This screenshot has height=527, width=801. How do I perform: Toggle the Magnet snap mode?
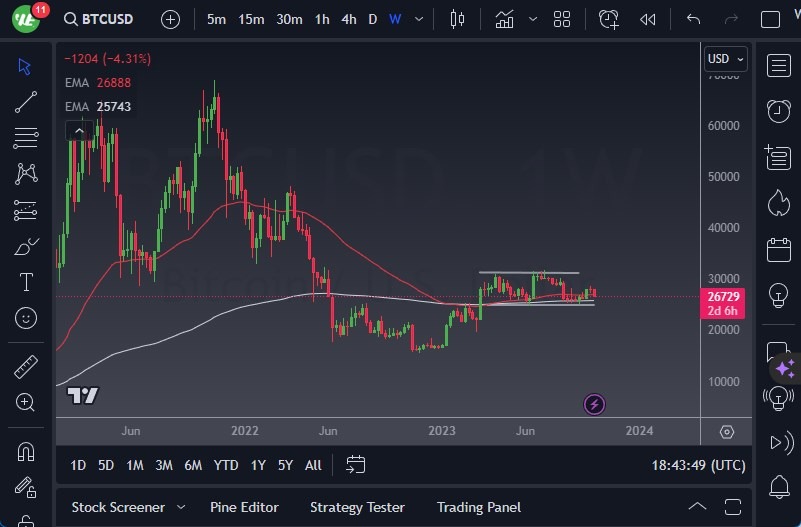pos(26,452)
